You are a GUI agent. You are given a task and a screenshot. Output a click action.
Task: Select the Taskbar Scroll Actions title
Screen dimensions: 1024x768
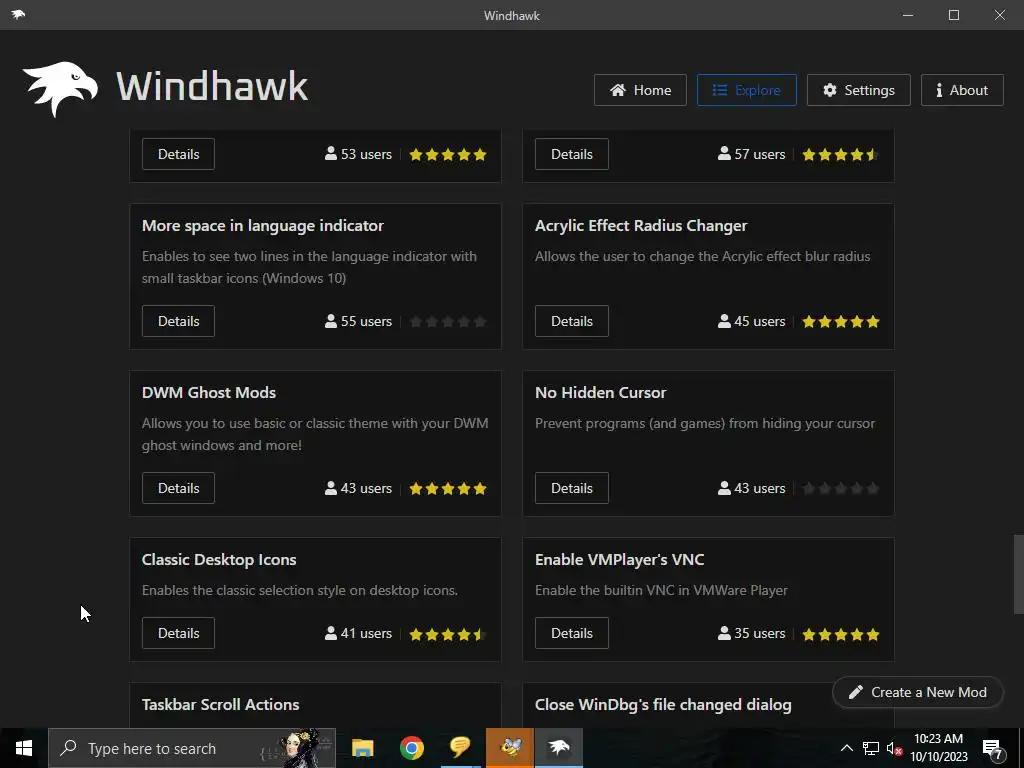(x=220, y=705)
